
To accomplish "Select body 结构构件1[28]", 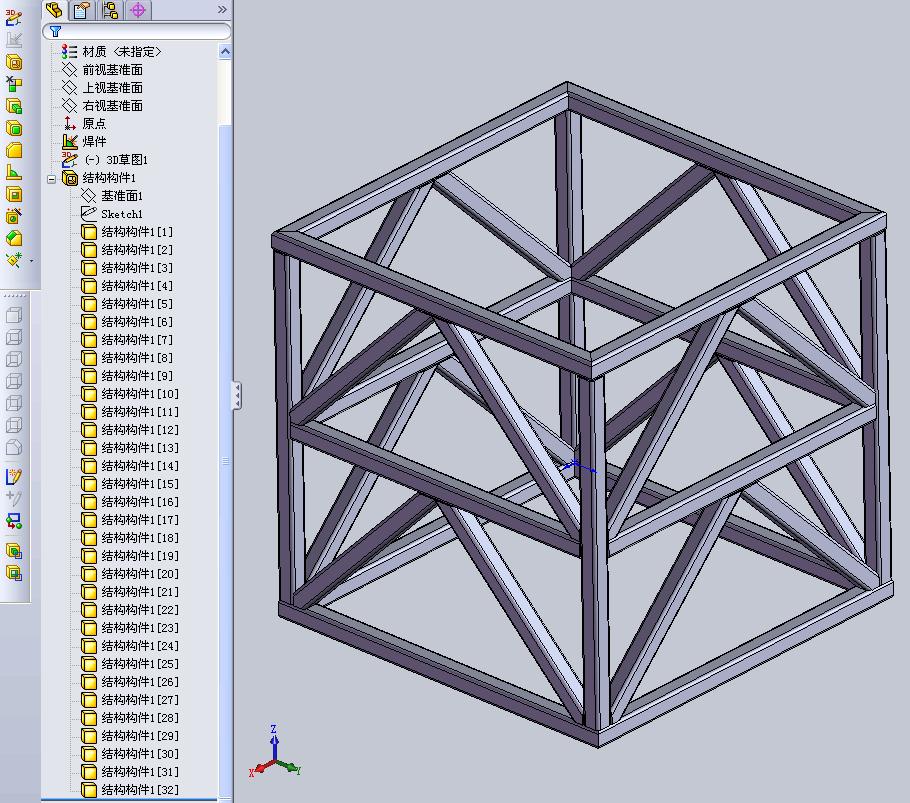I will click(140, 718).
